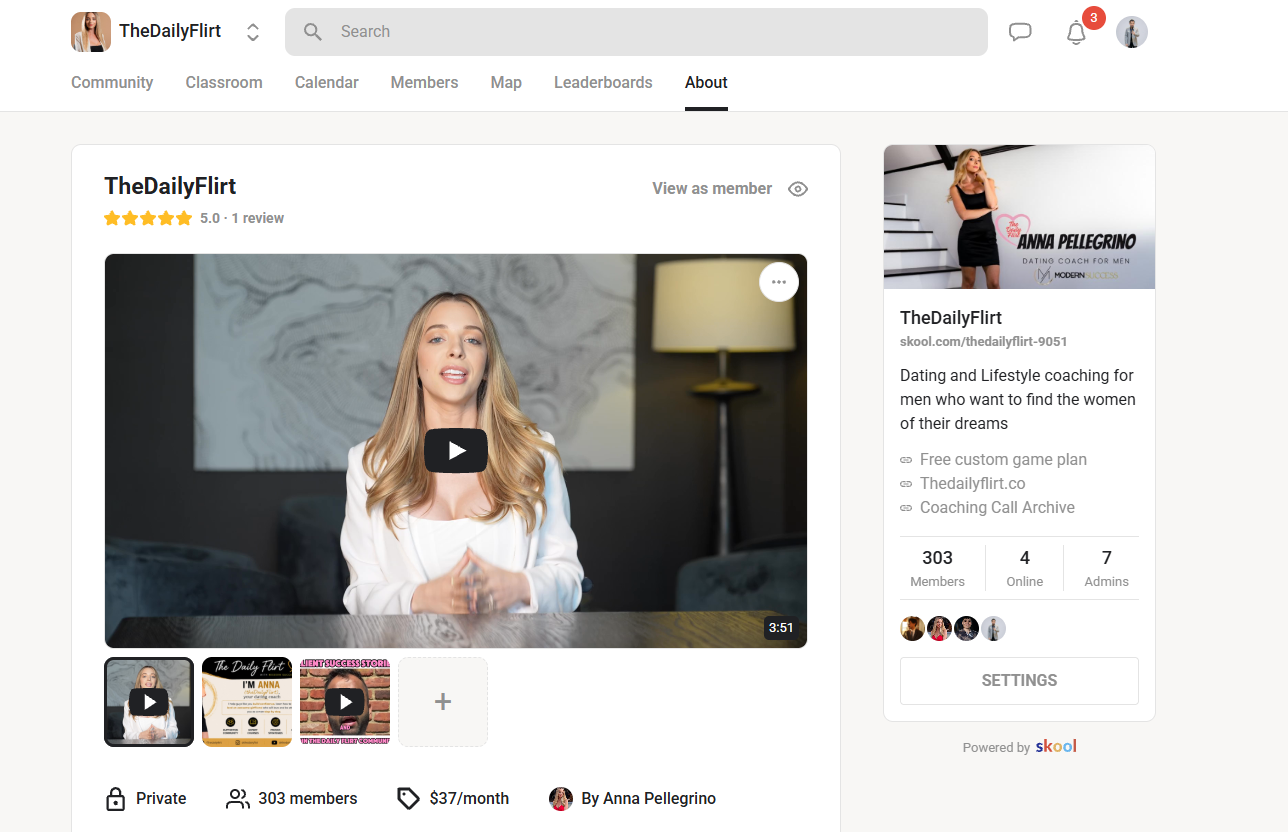This screenshot has width=1288, height=832.
Task: Open the notifications bell
Action: (x=1076, y=32)
